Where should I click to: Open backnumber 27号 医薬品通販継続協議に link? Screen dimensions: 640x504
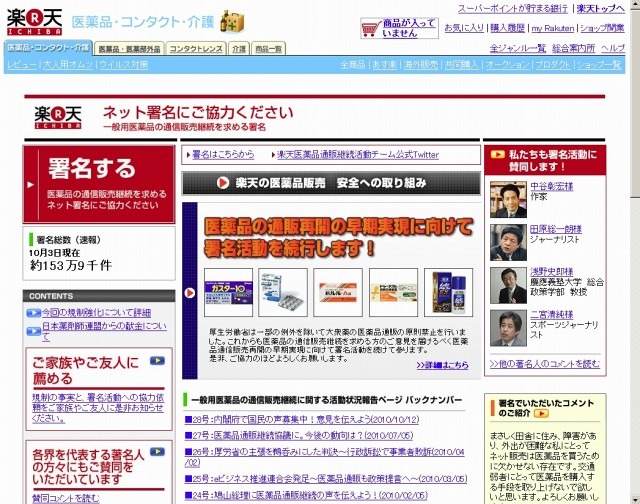(299, 436)
